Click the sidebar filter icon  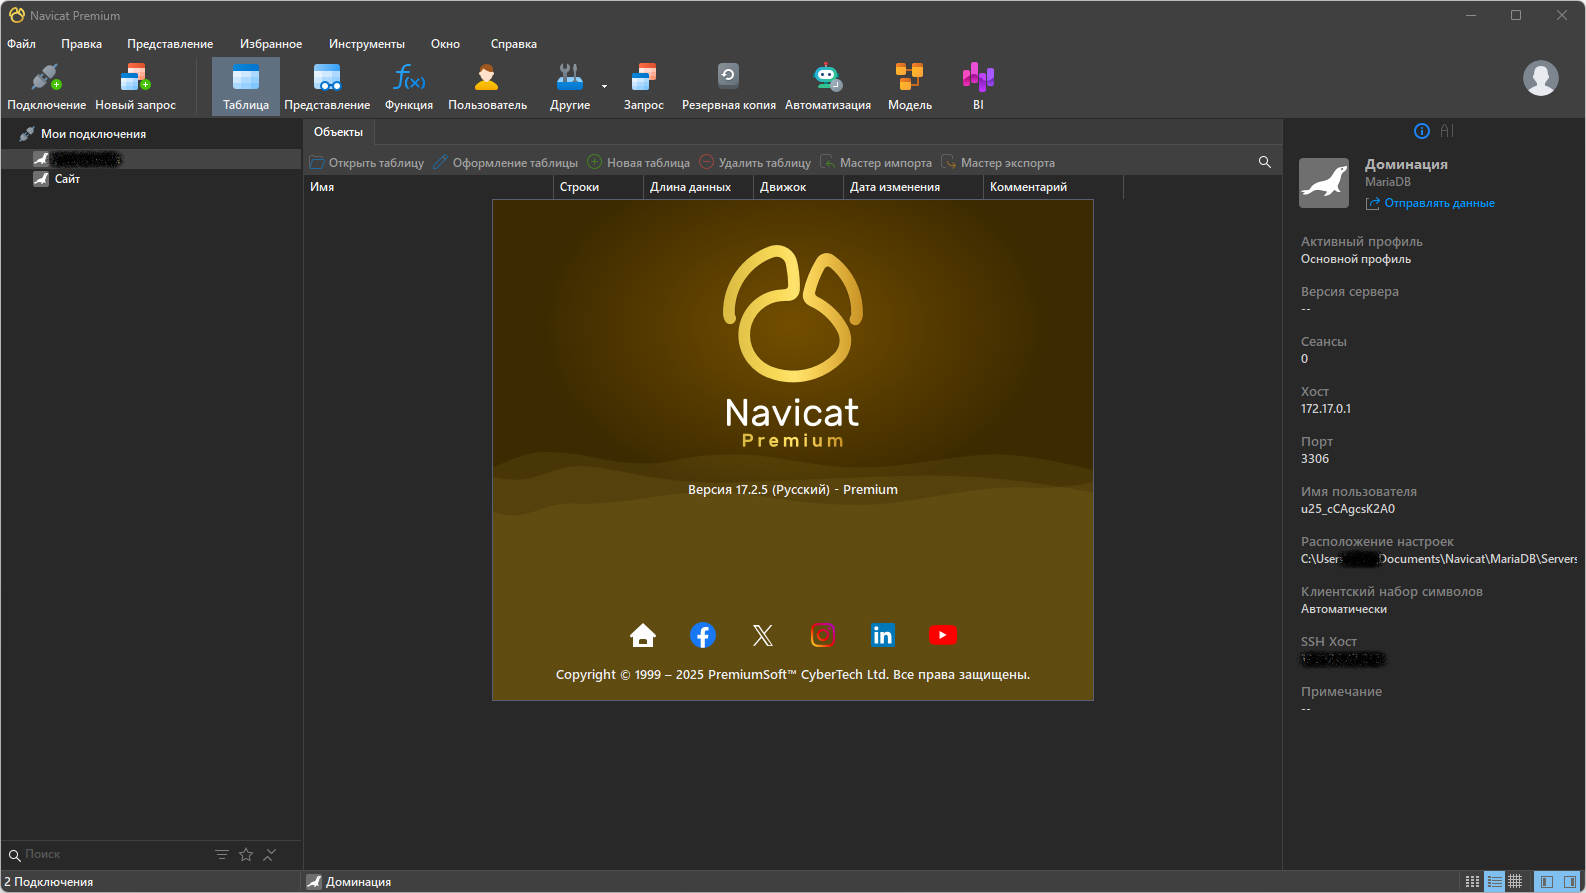click(x=222, y=855)
